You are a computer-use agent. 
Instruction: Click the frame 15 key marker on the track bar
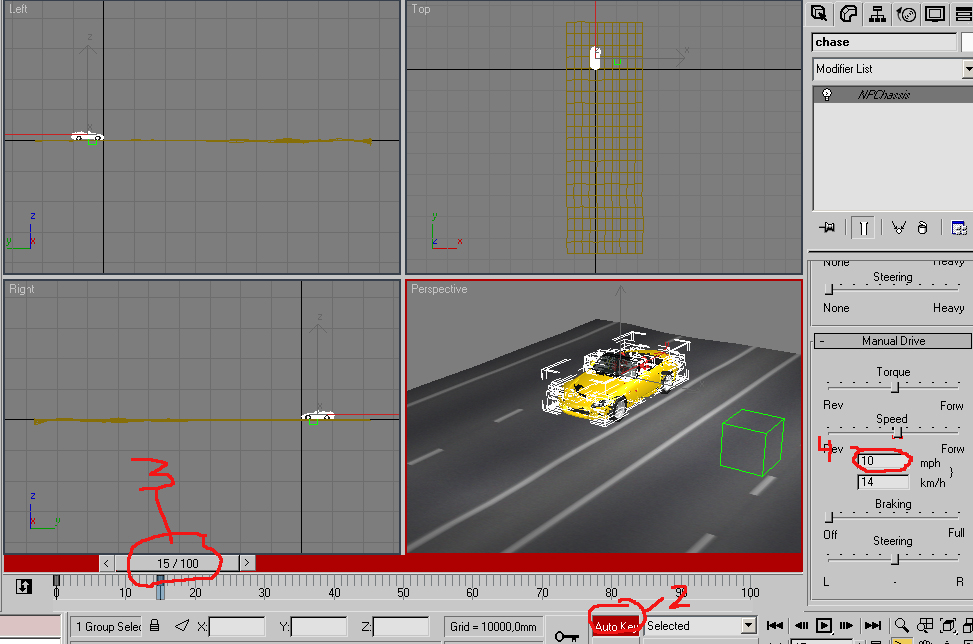point(160,587)
